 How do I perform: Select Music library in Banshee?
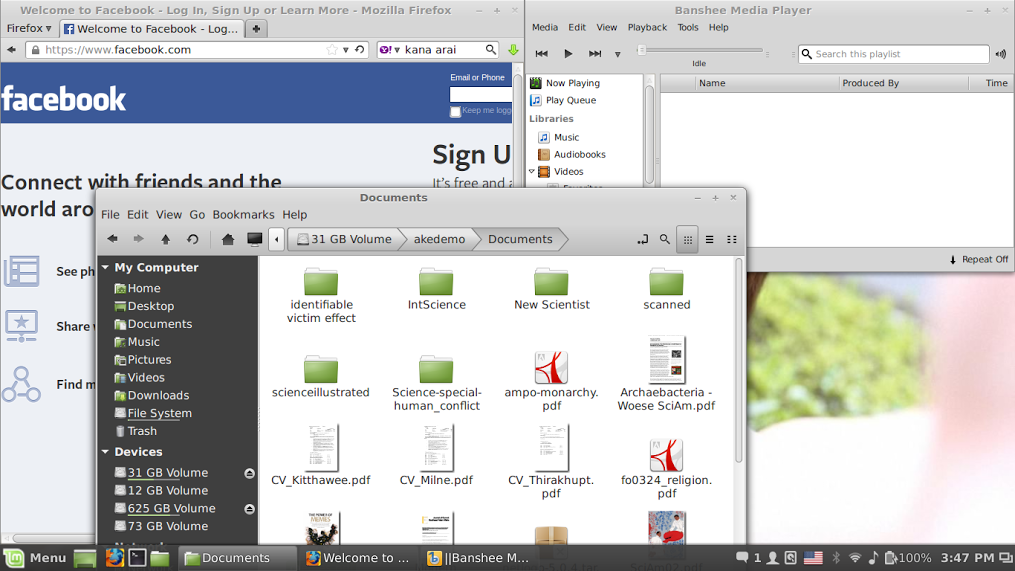(559, 137)
